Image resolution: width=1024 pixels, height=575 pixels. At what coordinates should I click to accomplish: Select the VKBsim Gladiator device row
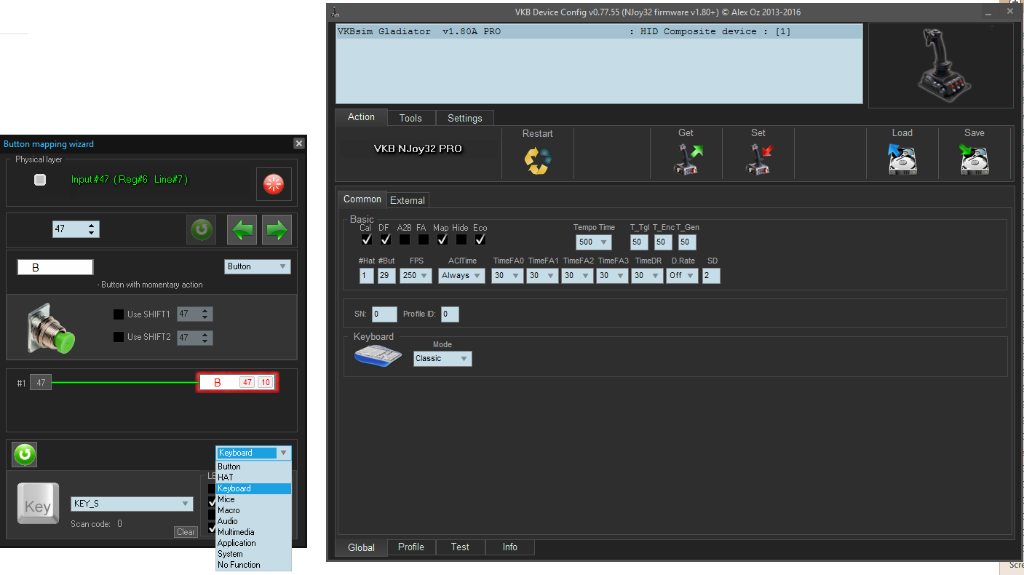coord(599,31)
